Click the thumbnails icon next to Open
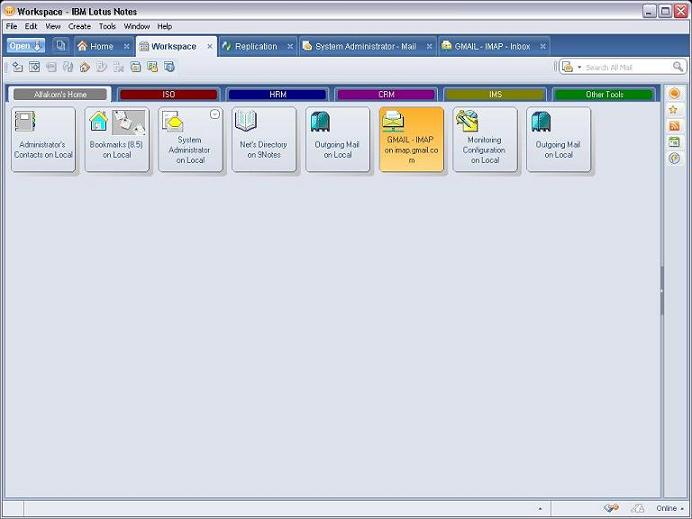Screen dimensions: 692x519 coord(60,45)
